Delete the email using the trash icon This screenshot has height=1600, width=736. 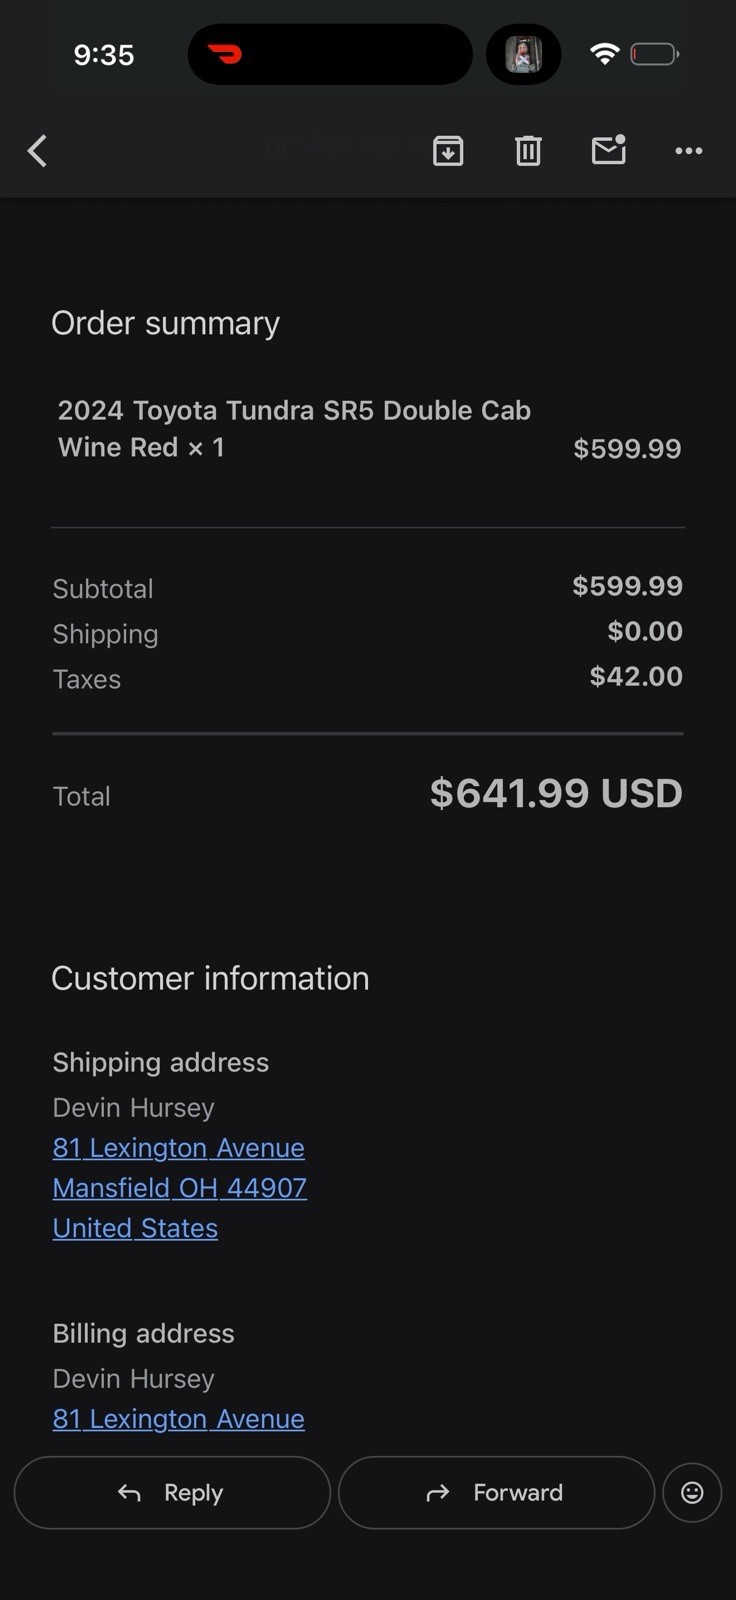click(x=528, y=151)
